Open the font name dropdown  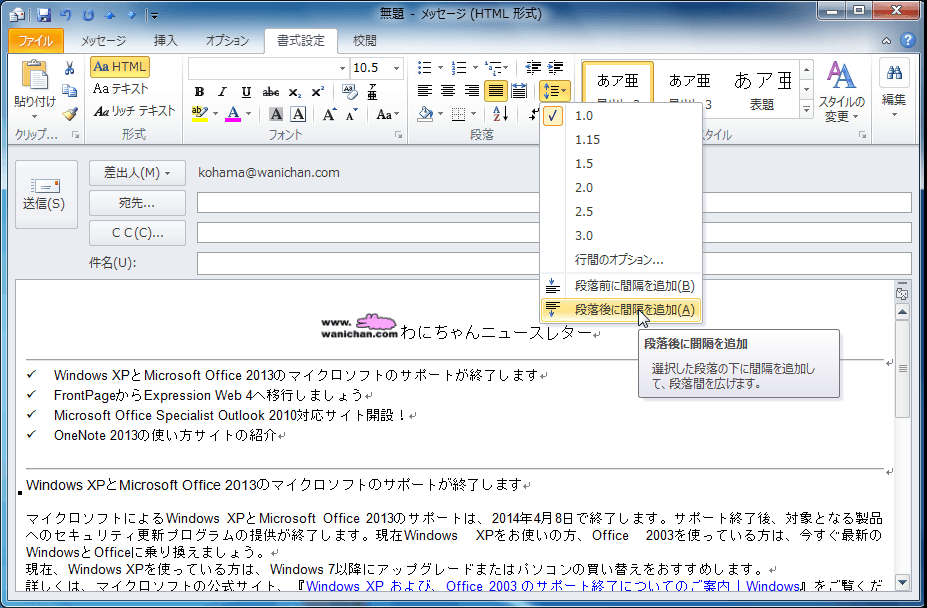point(342,69)
